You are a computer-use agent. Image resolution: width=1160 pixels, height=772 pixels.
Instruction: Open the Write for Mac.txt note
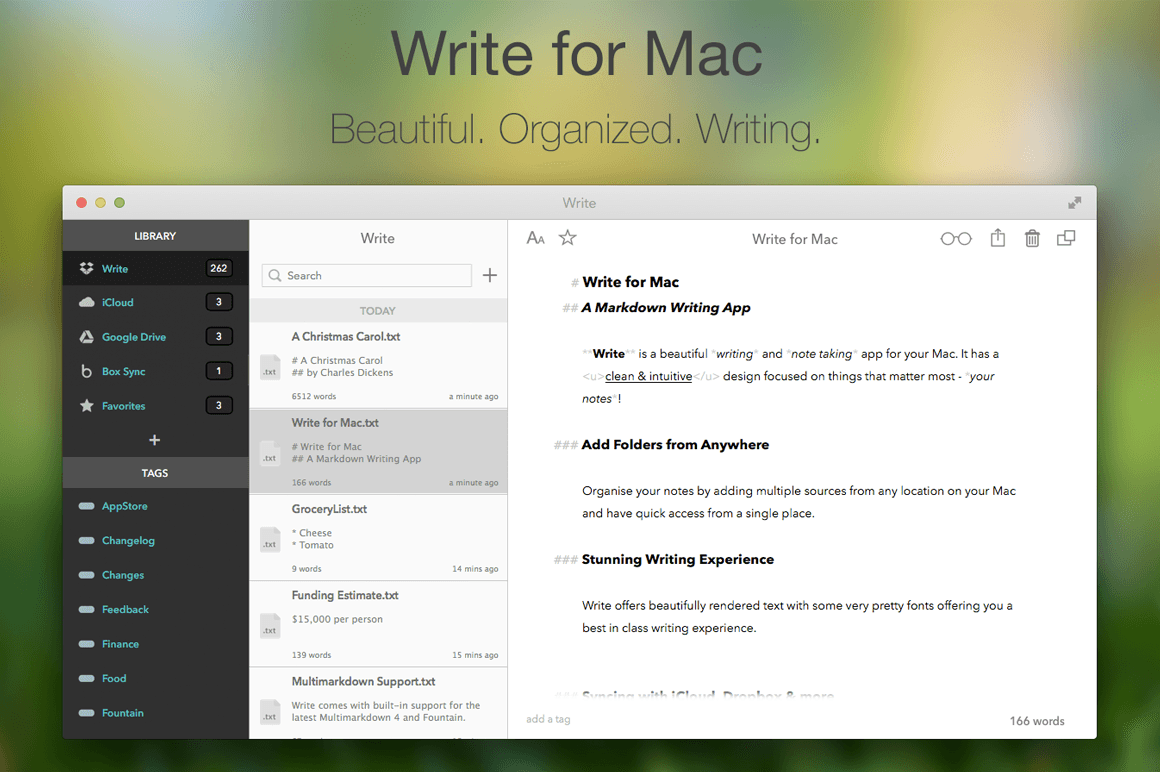[378, 451]
